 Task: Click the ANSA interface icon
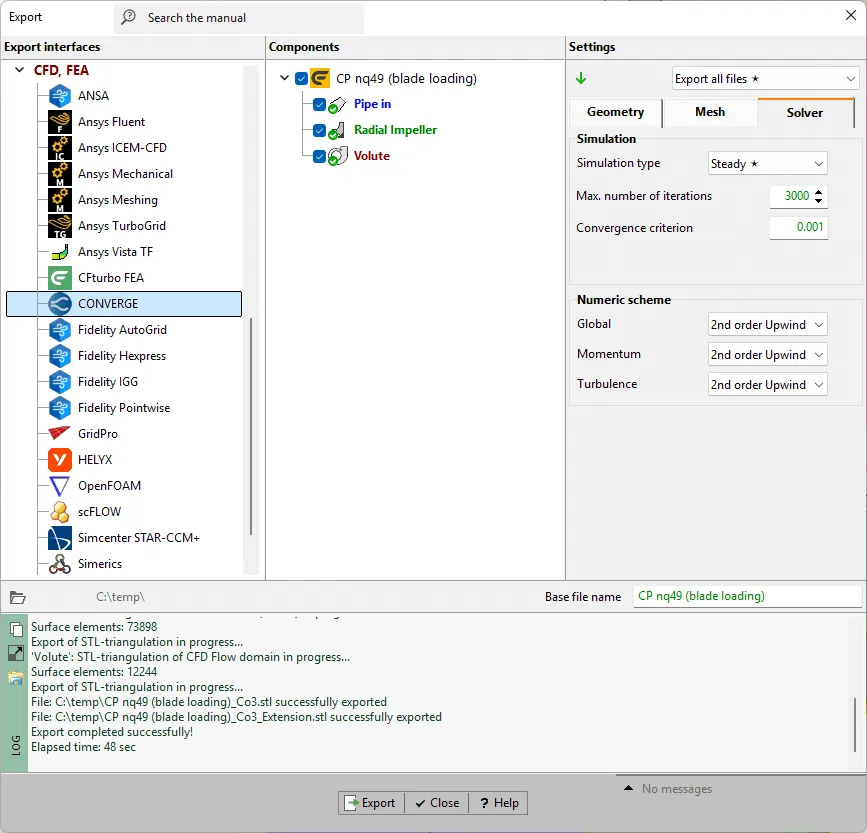[60, 96]
